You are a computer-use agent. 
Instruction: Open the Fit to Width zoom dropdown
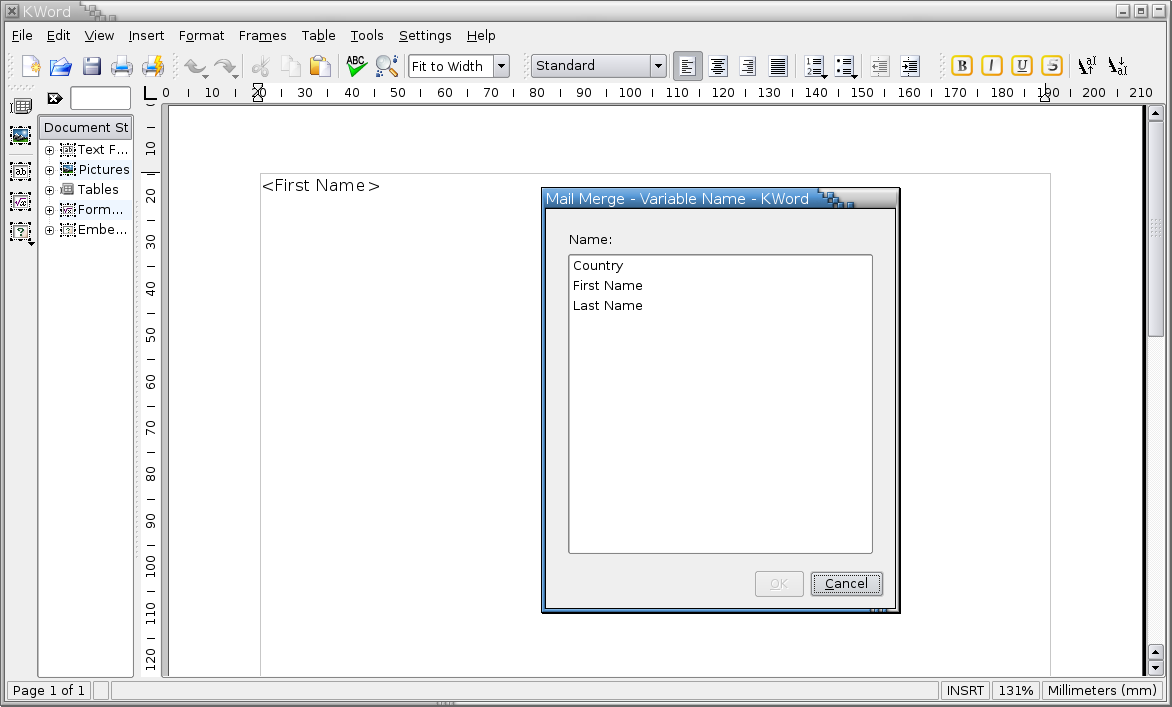(501, 65)
